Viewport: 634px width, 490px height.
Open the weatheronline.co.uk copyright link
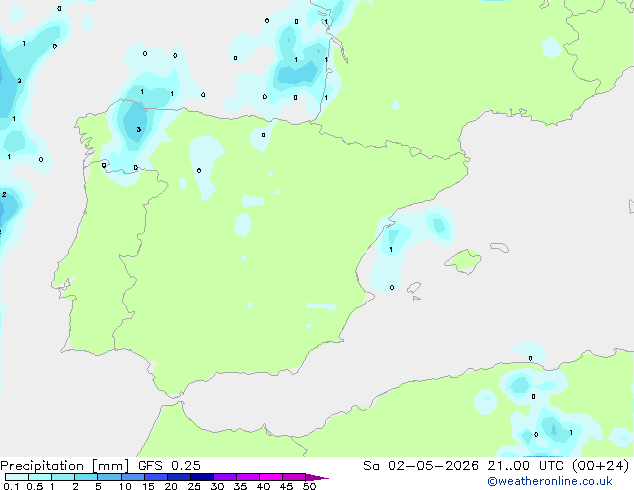[550, 481]
